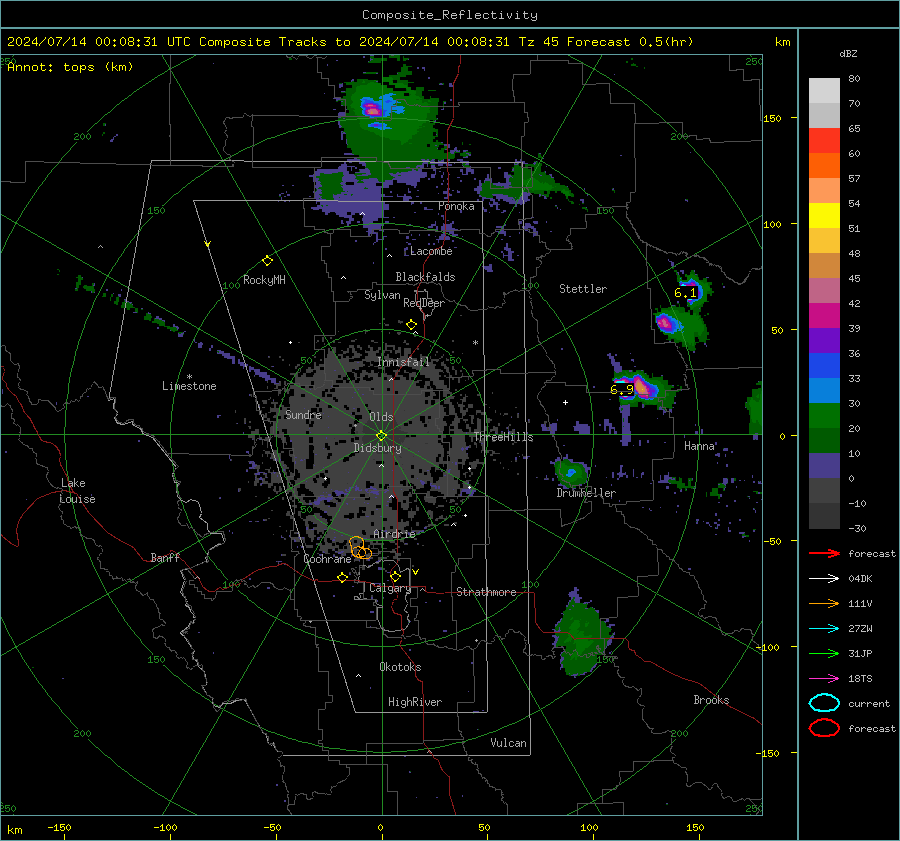
Task: Click the Drumheller city label
Action: [x=586, y=493]
